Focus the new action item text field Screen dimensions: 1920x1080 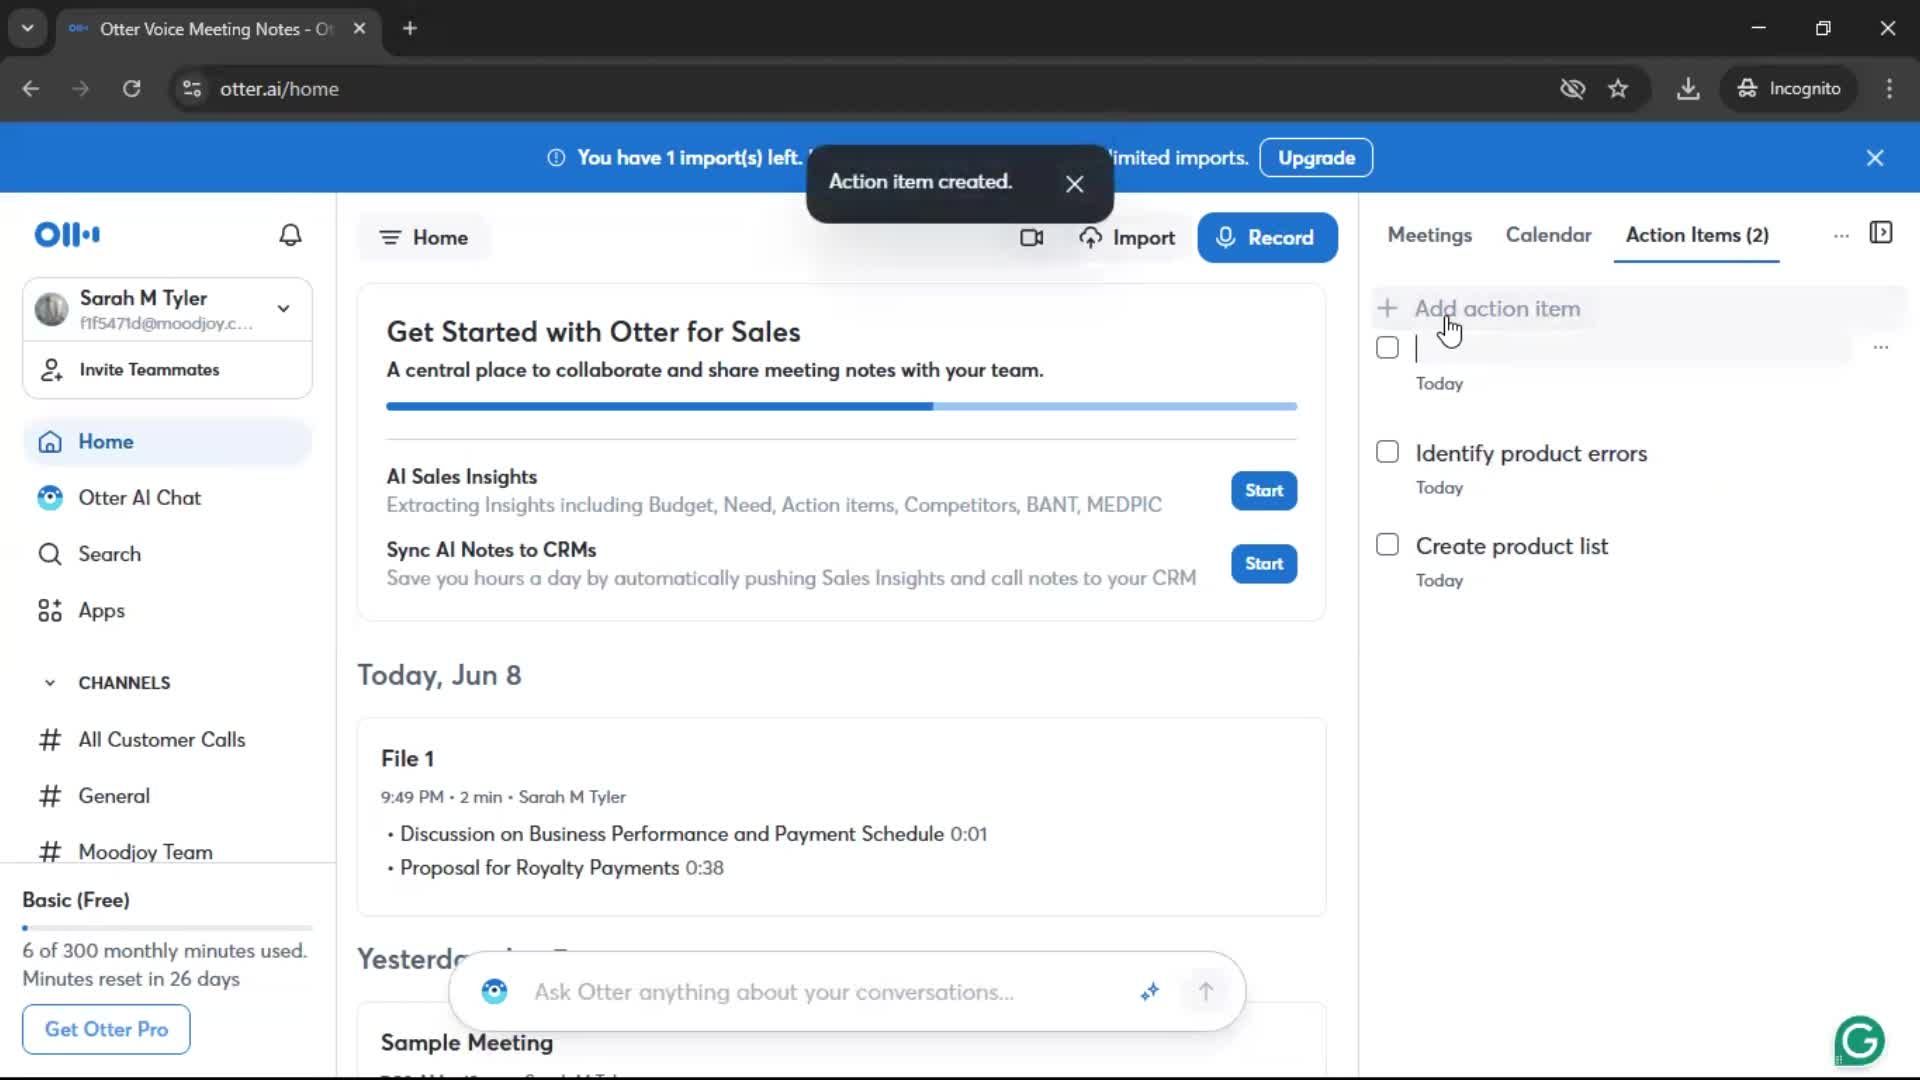1632,348
